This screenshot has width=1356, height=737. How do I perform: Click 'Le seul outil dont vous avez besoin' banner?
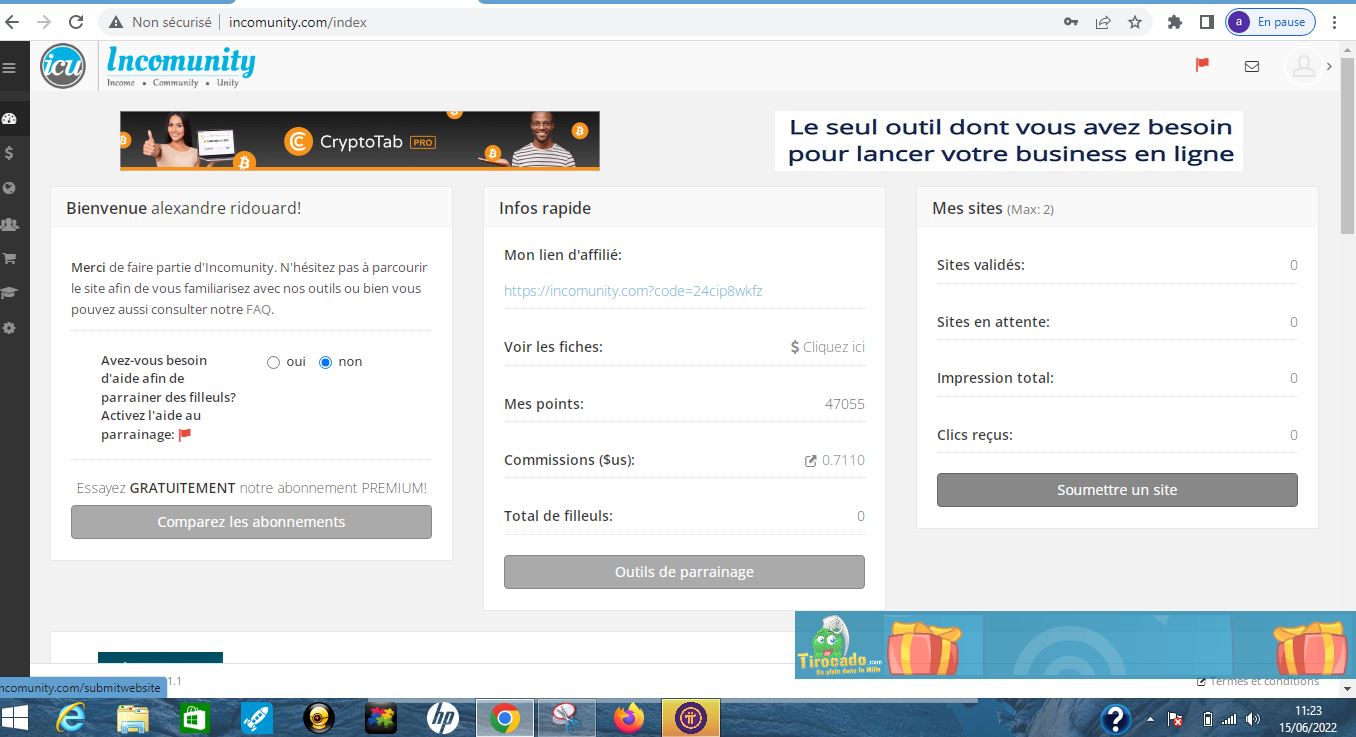(x=1009, y=141)
